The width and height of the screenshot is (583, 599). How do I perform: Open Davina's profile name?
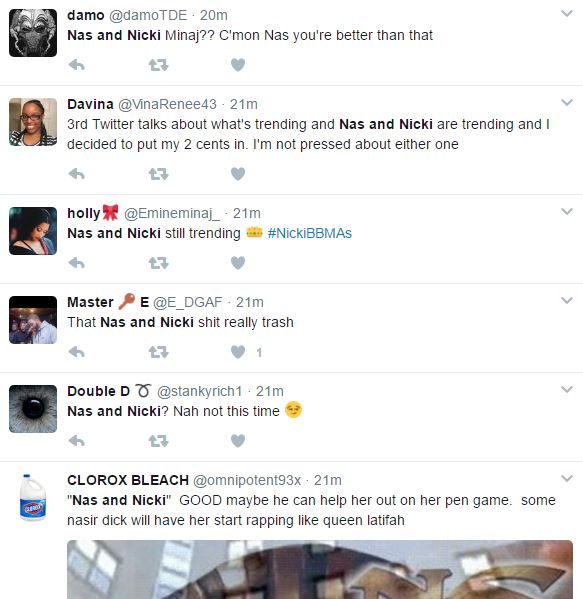point(90,104)
